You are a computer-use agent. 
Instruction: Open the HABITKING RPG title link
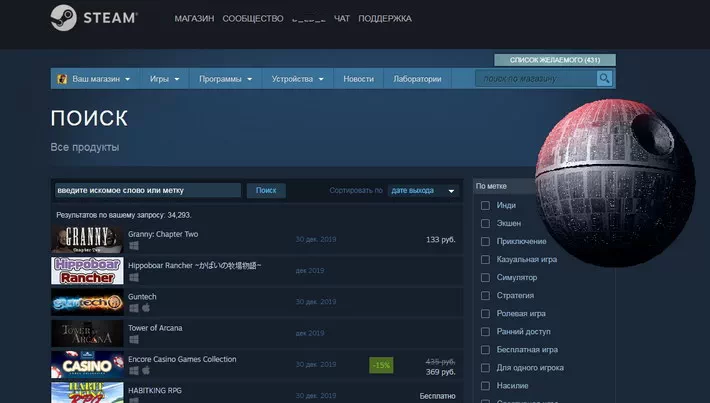[x=155, y=390]
